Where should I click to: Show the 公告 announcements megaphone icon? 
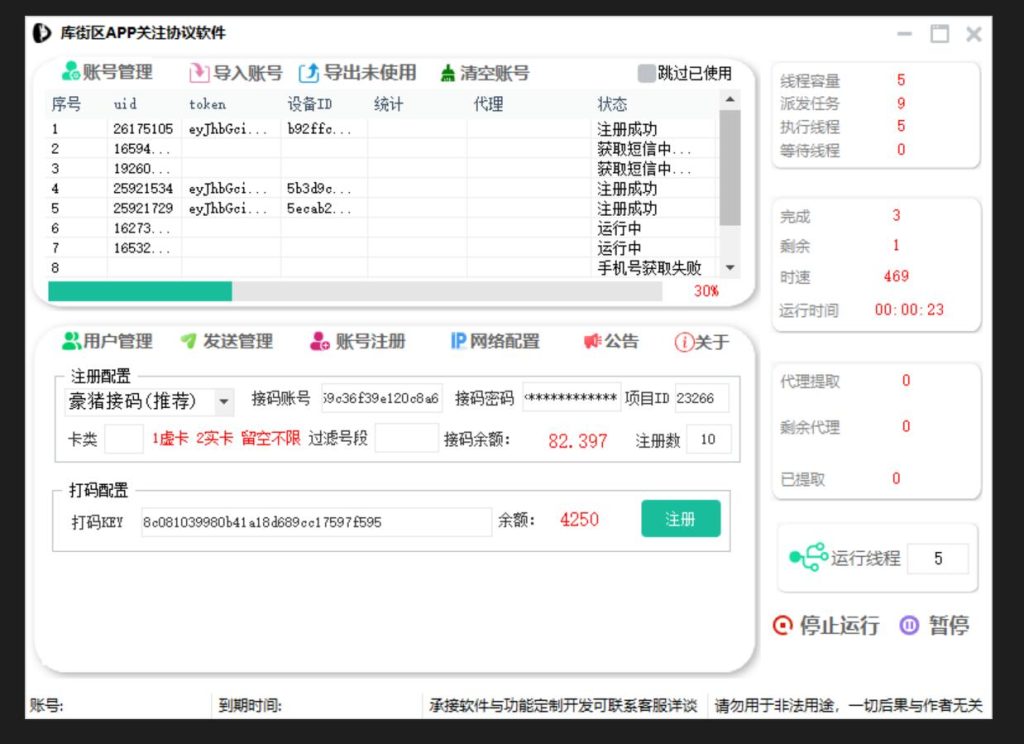[593, 341]
